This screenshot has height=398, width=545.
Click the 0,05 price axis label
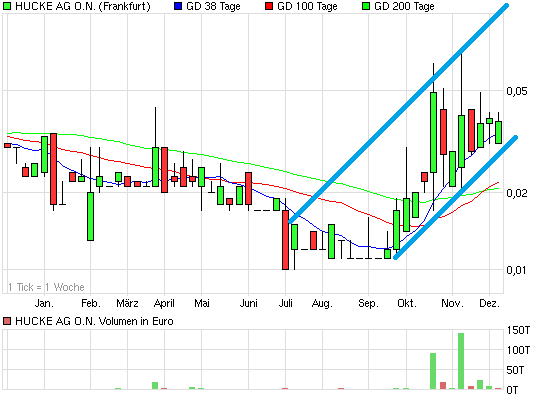click(x=516, y=91)
